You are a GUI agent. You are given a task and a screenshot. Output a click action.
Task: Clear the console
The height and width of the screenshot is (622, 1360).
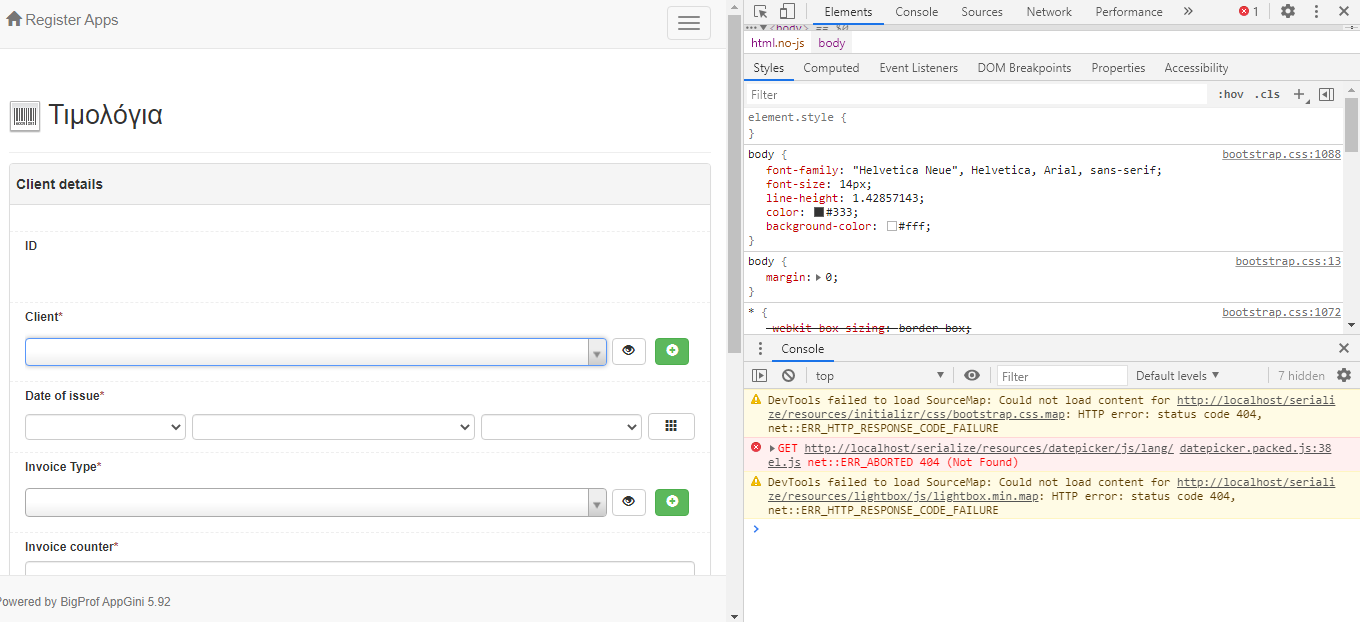point(788,376)
